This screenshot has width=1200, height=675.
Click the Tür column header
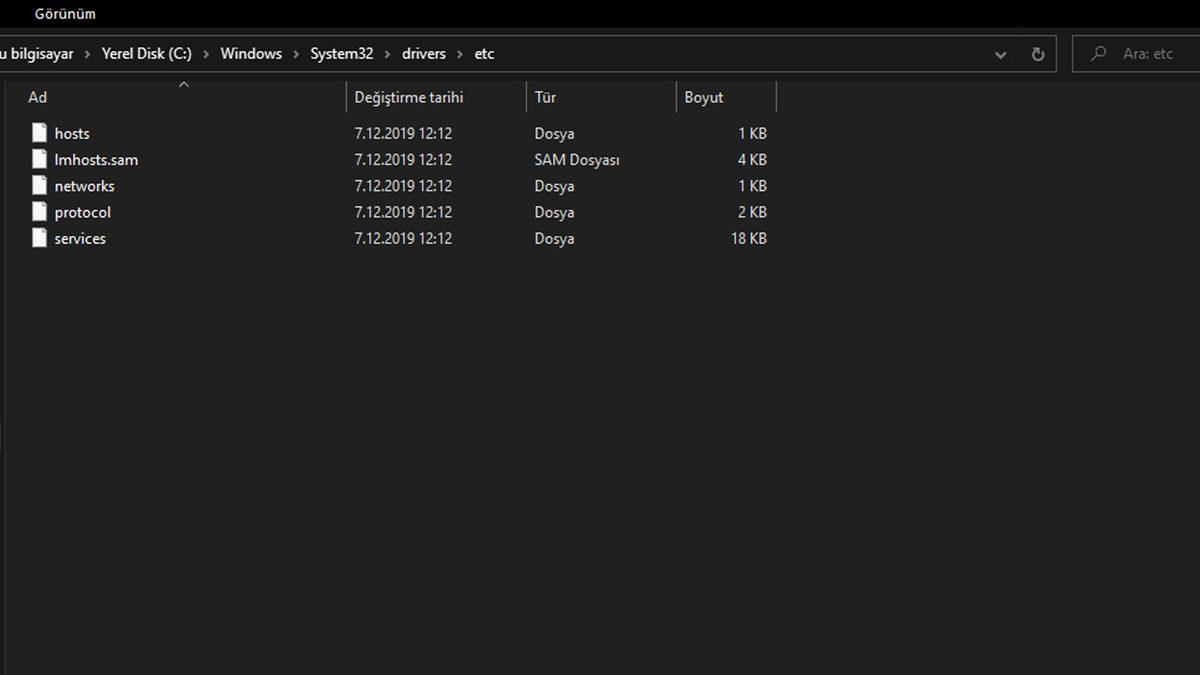(545, 98)
